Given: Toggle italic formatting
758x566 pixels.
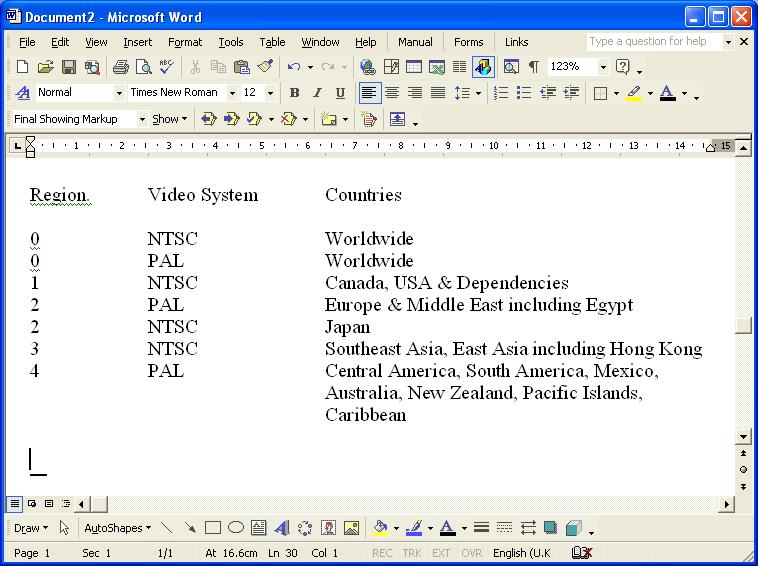Looking at the screenshot, I should pyautogui.click(x=317, y=92).
